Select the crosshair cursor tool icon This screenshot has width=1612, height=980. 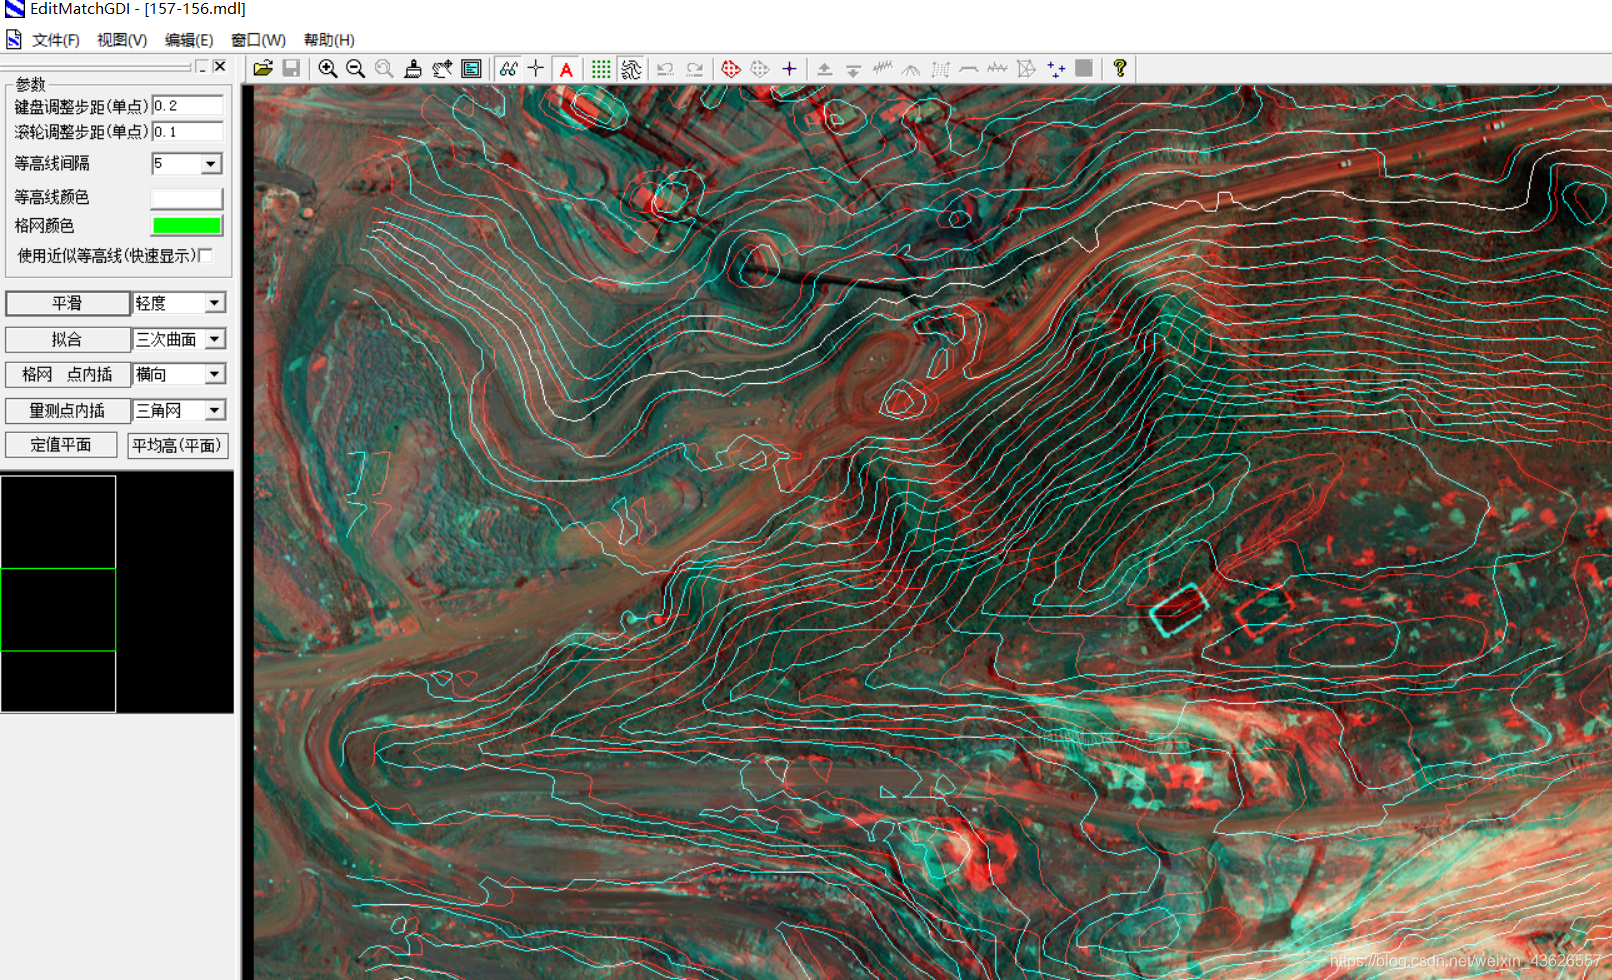(536, 69)
